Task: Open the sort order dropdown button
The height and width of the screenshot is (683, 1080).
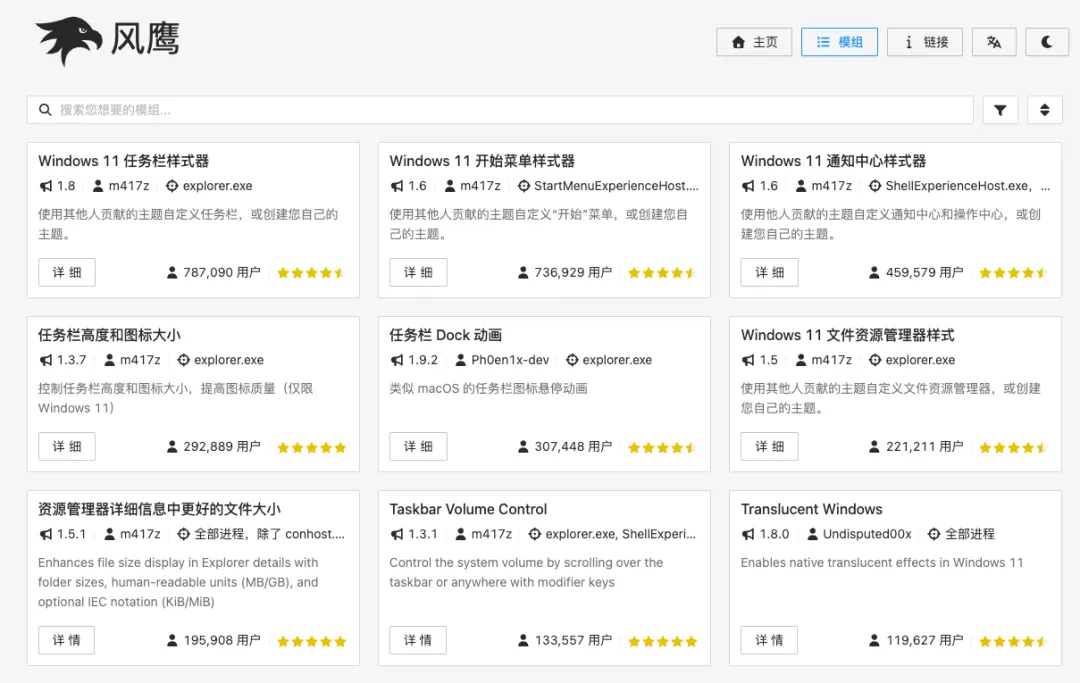Action: [x=1044, y=109]
